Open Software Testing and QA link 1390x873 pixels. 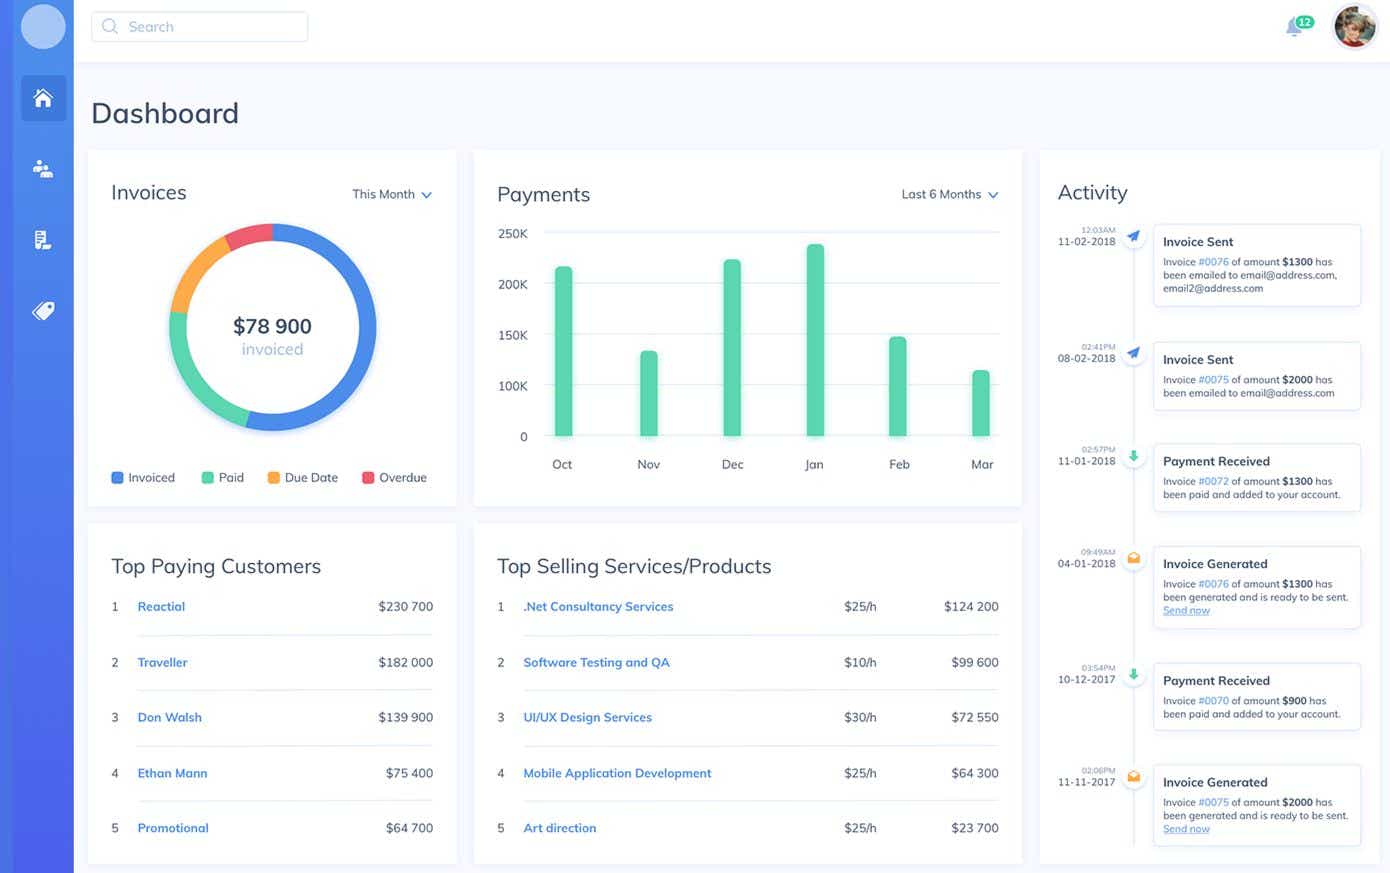[596, 662]
